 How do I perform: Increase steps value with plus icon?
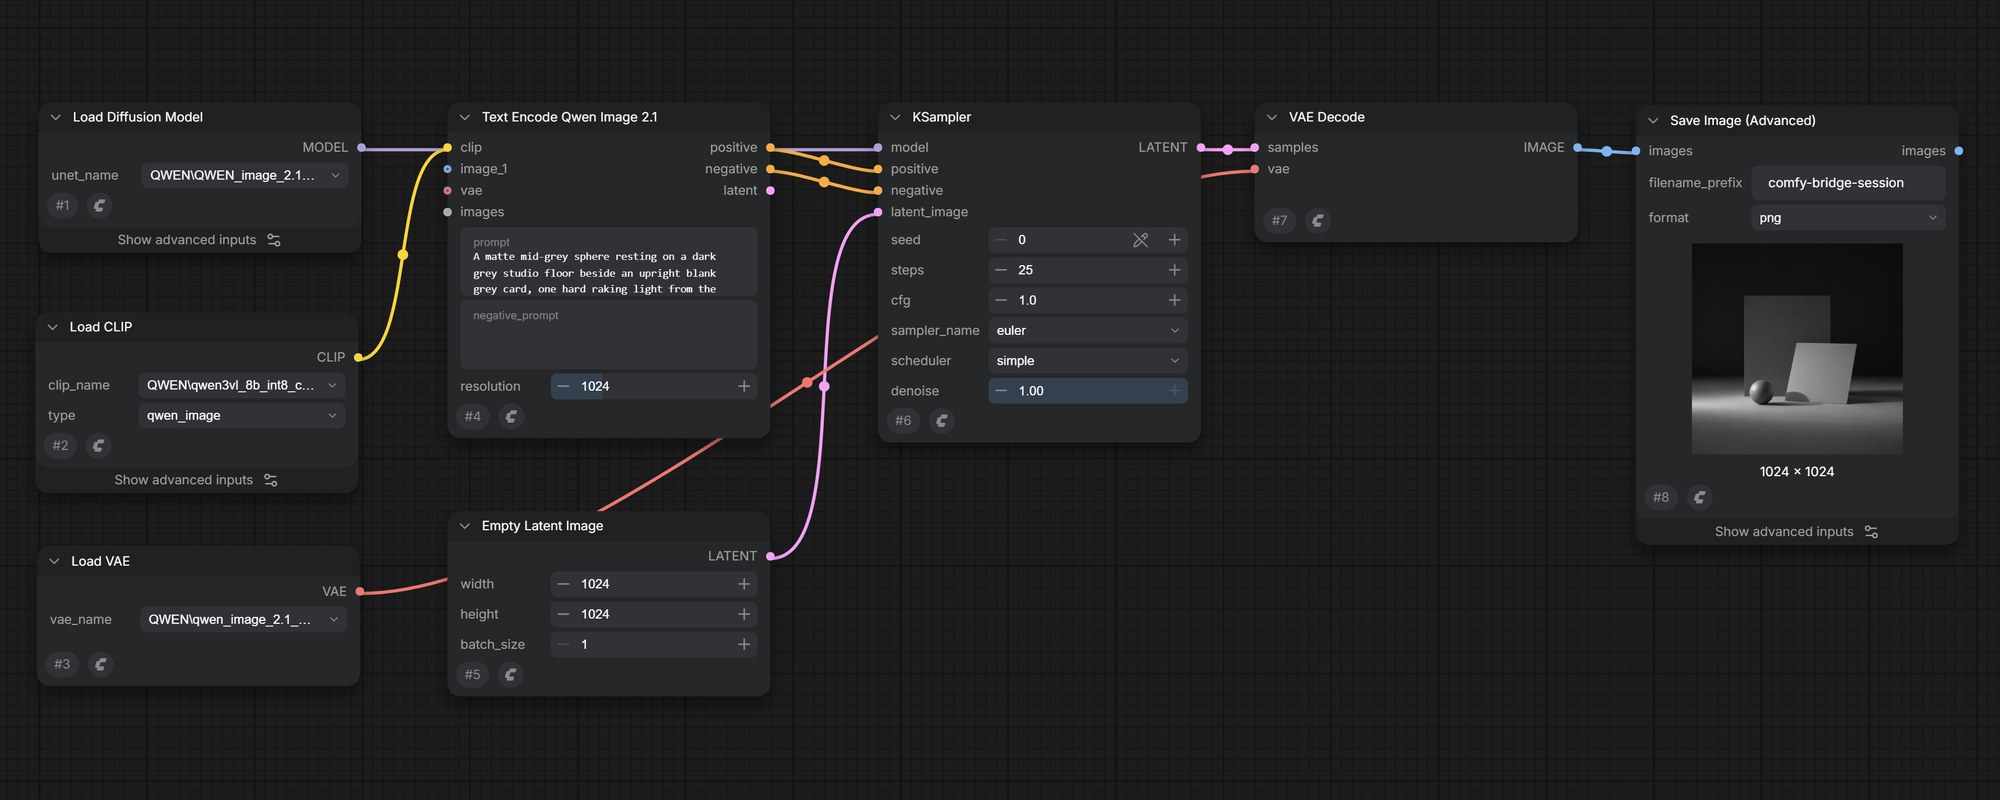1174,270
